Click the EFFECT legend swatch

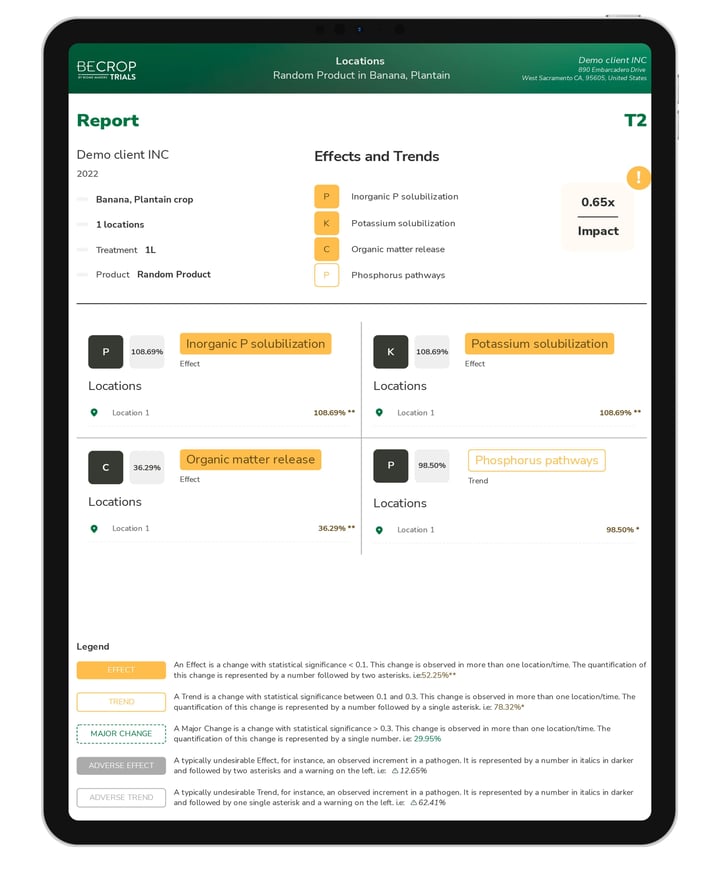(121, 670)
